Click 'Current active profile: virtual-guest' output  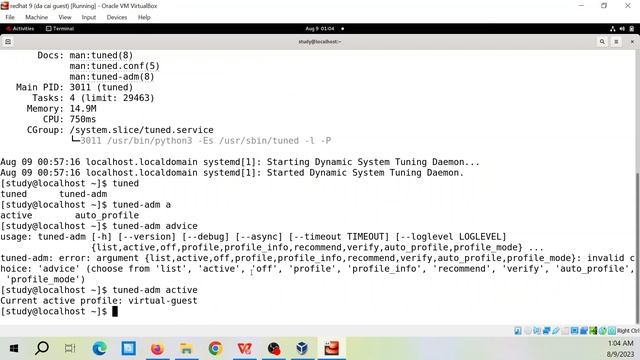(99, 300)
